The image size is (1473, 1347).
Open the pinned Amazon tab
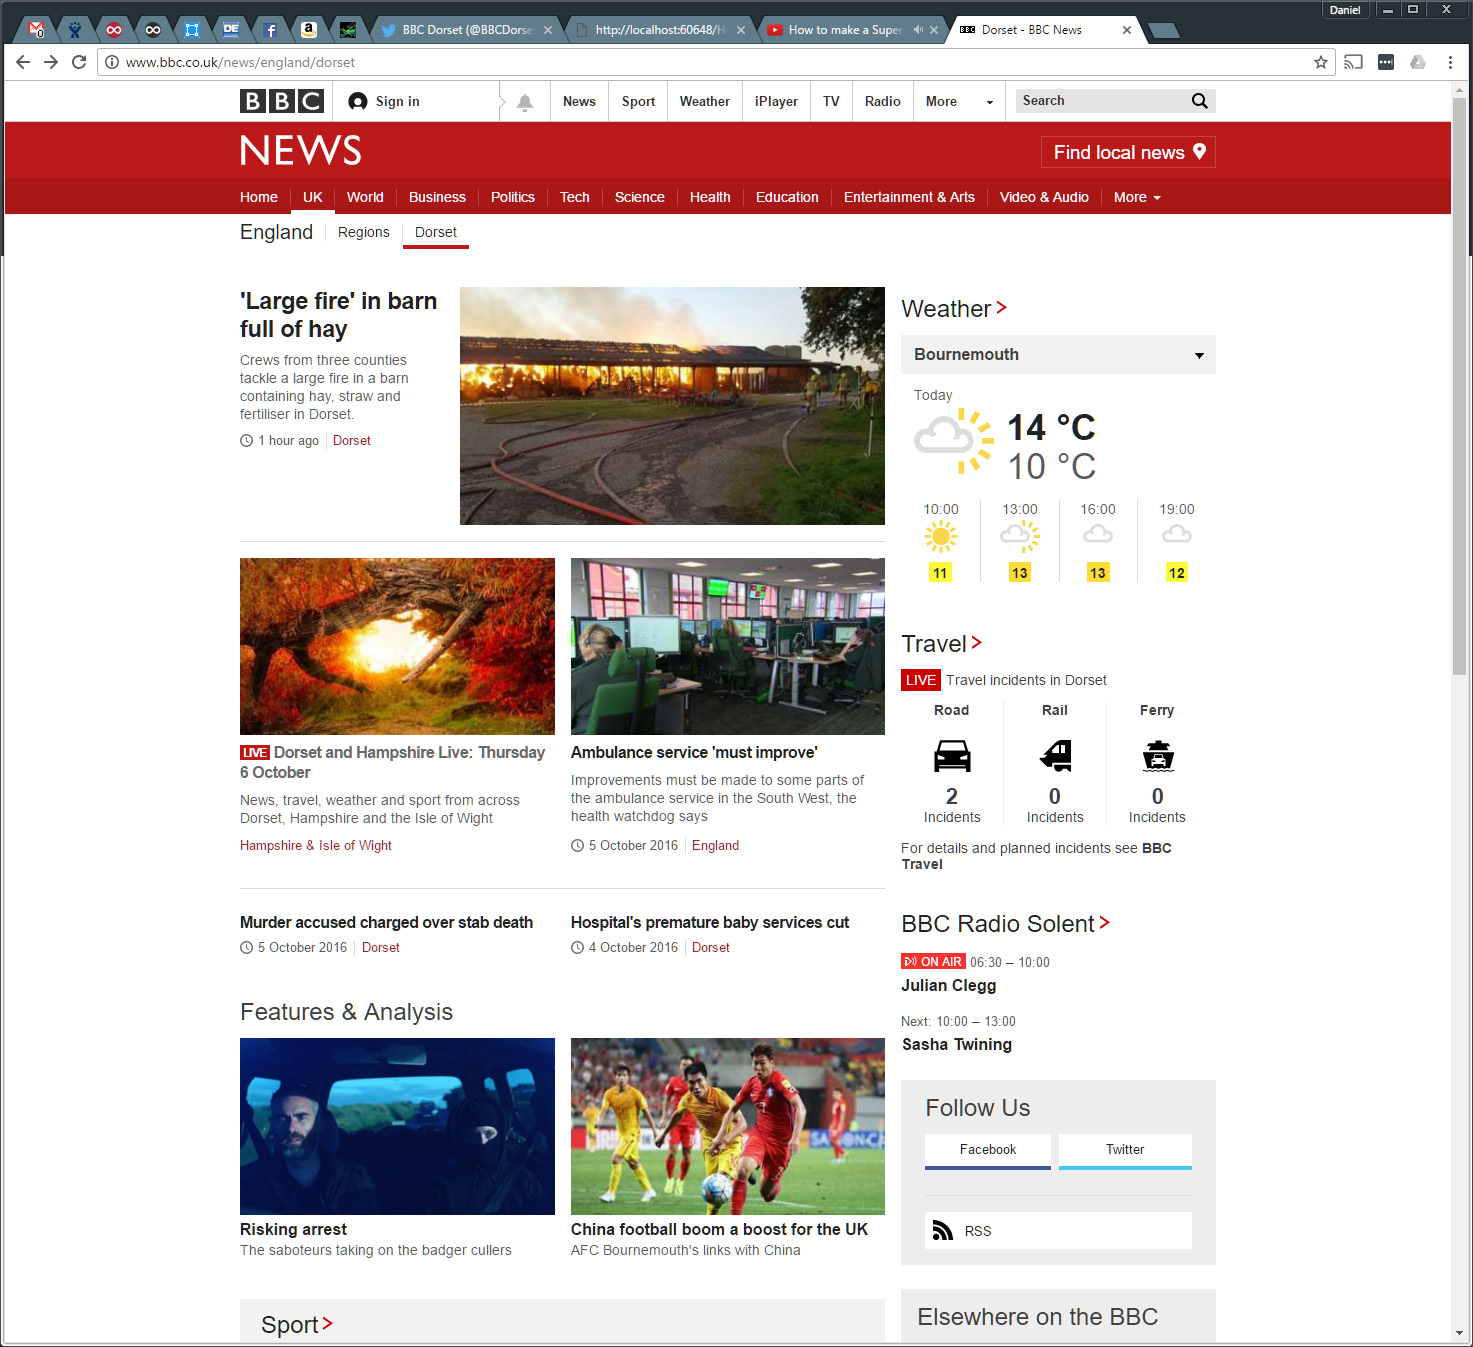pos(309,30)
